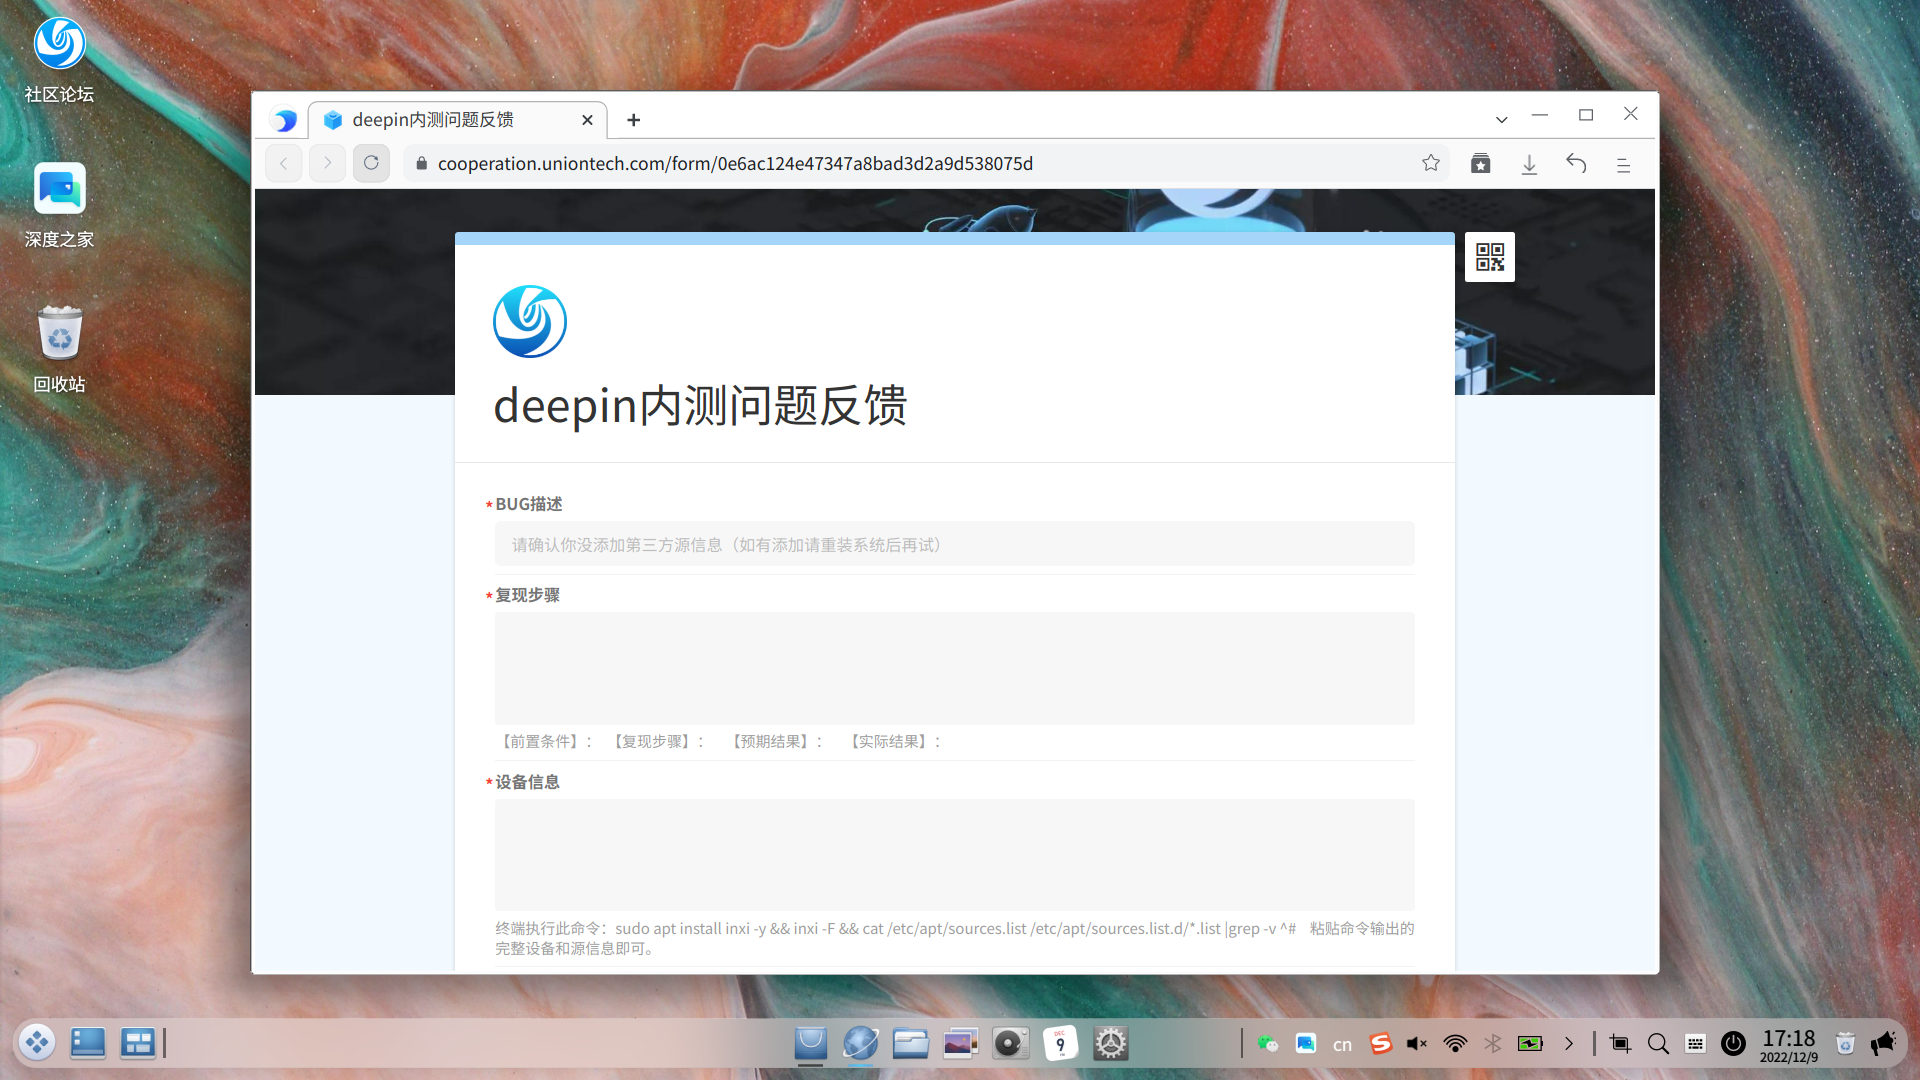Click the screenshot tool tray icon
Image resolution: width=1920 pixels, height=1080 pixels.
coord(1620,1044)
